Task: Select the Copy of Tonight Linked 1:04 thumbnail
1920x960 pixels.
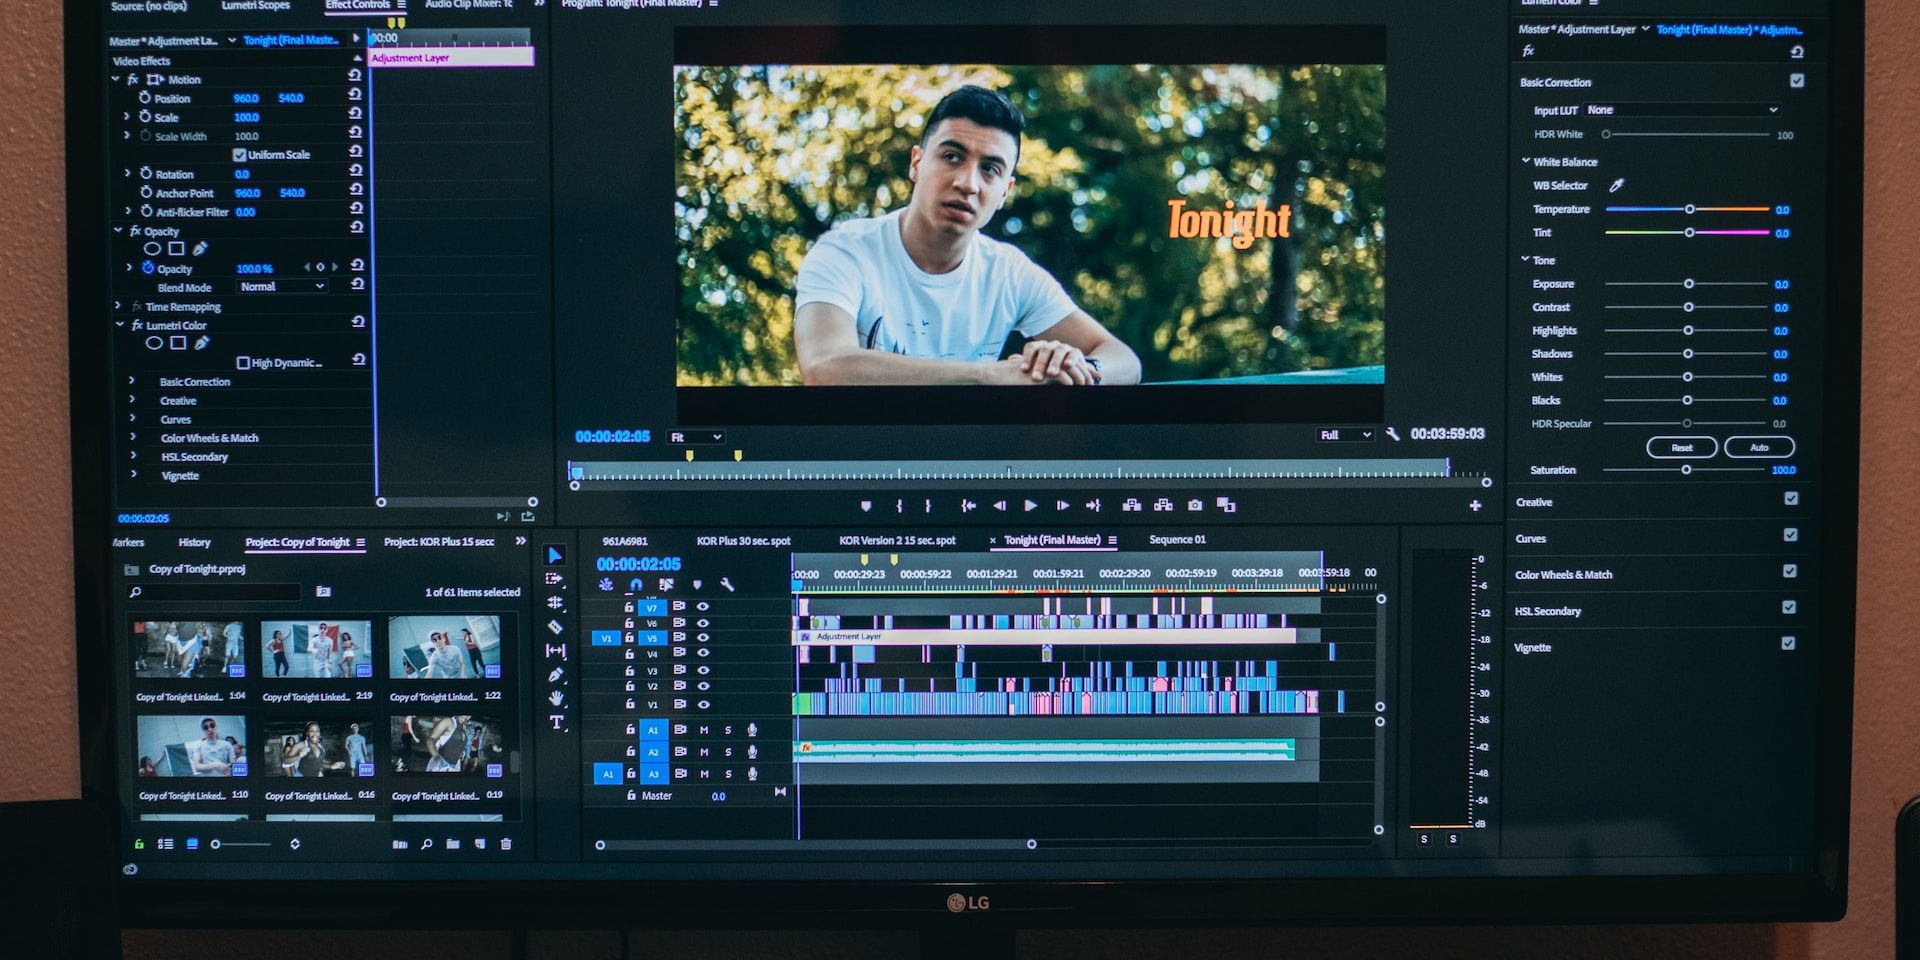Action: click(x=190, y=650)
